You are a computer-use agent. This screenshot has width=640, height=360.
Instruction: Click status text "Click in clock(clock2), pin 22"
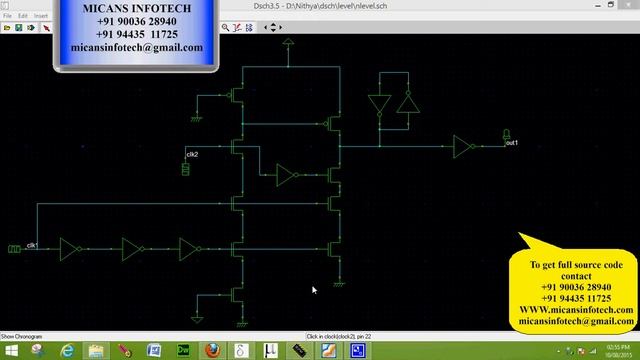pyautogui.click(x=339, y=337)
